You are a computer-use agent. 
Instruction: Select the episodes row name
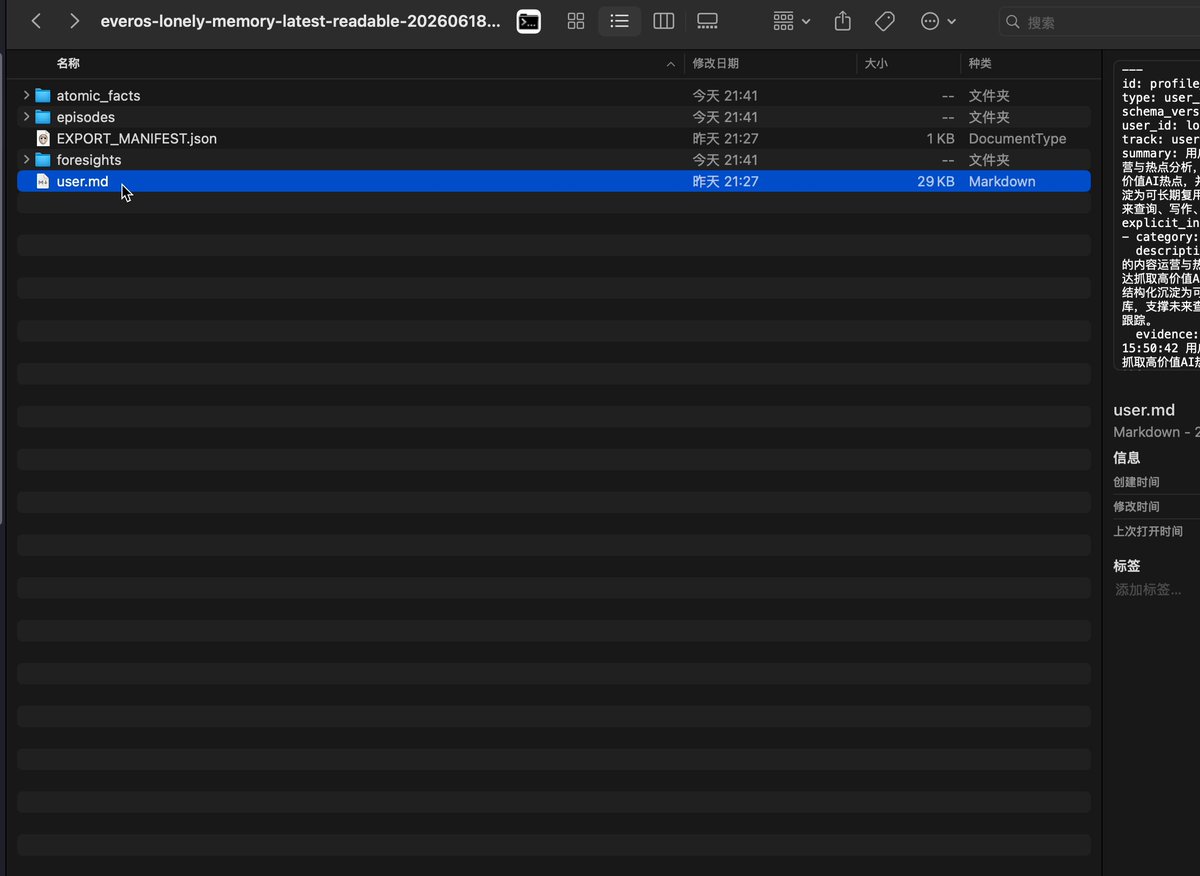pyautogui.click(x=85, y=117)
